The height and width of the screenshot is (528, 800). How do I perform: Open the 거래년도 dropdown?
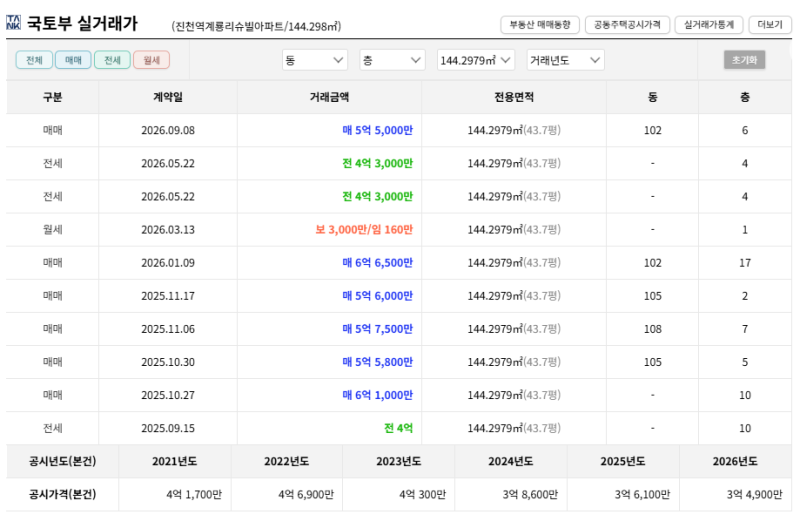tap(565, 60)
